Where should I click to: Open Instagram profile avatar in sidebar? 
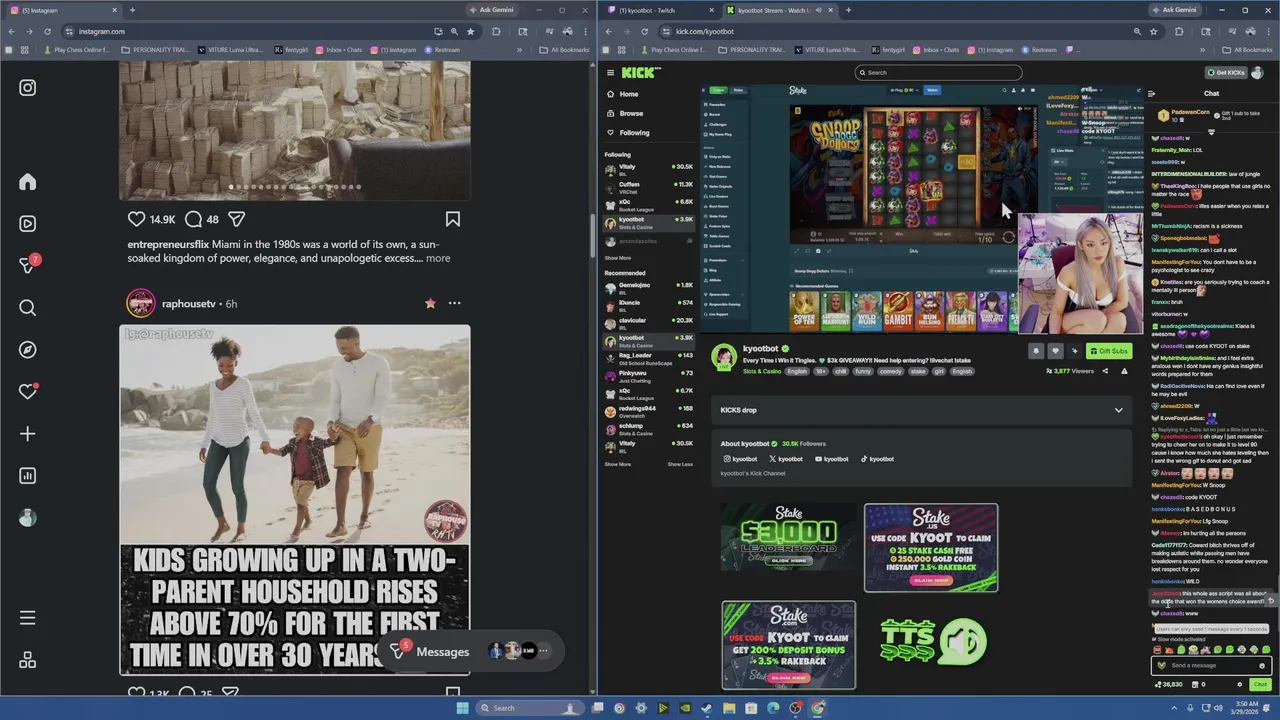[x=28, y=518]
